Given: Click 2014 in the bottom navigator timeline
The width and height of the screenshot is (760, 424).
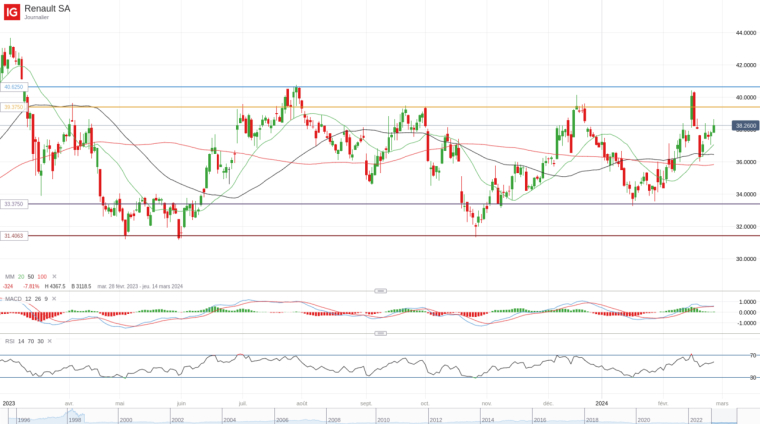Looking at the screenshot, I should [488, 420].
